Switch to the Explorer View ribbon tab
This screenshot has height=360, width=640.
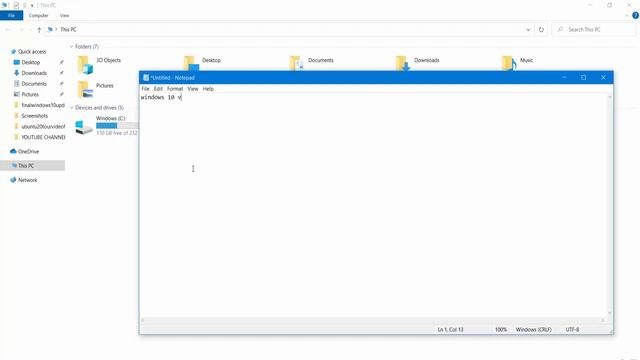pyautogui.click(x=64, y=16)
